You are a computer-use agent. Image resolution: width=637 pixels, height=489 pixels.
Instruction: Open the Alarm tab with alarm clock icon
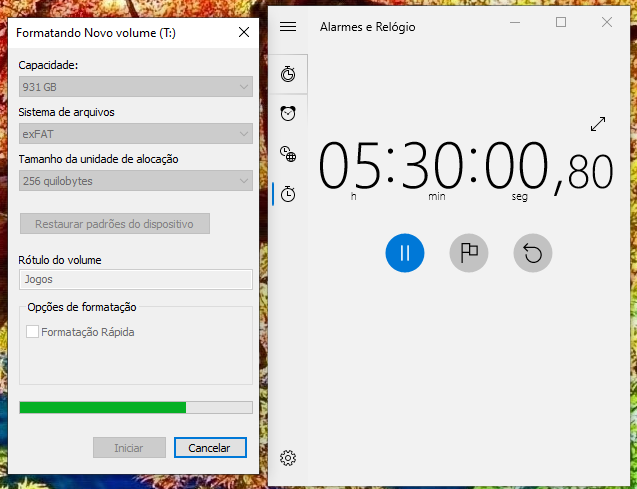[288, 113]
